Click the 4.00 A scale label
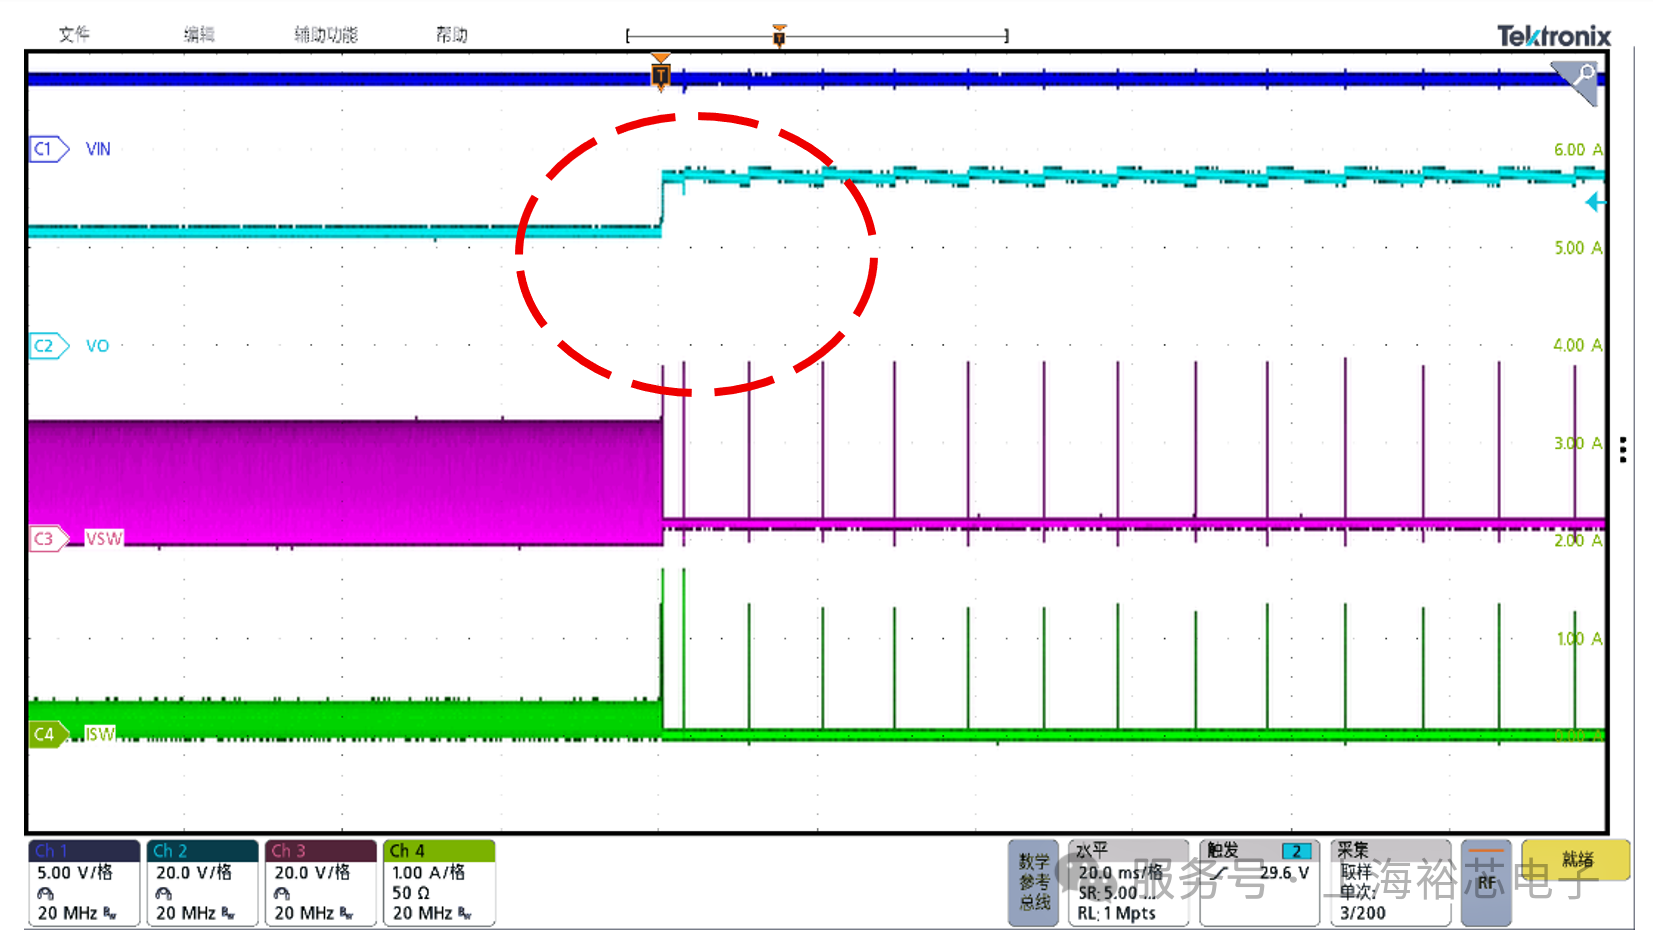The image size is (1653, 946). 1578,345
